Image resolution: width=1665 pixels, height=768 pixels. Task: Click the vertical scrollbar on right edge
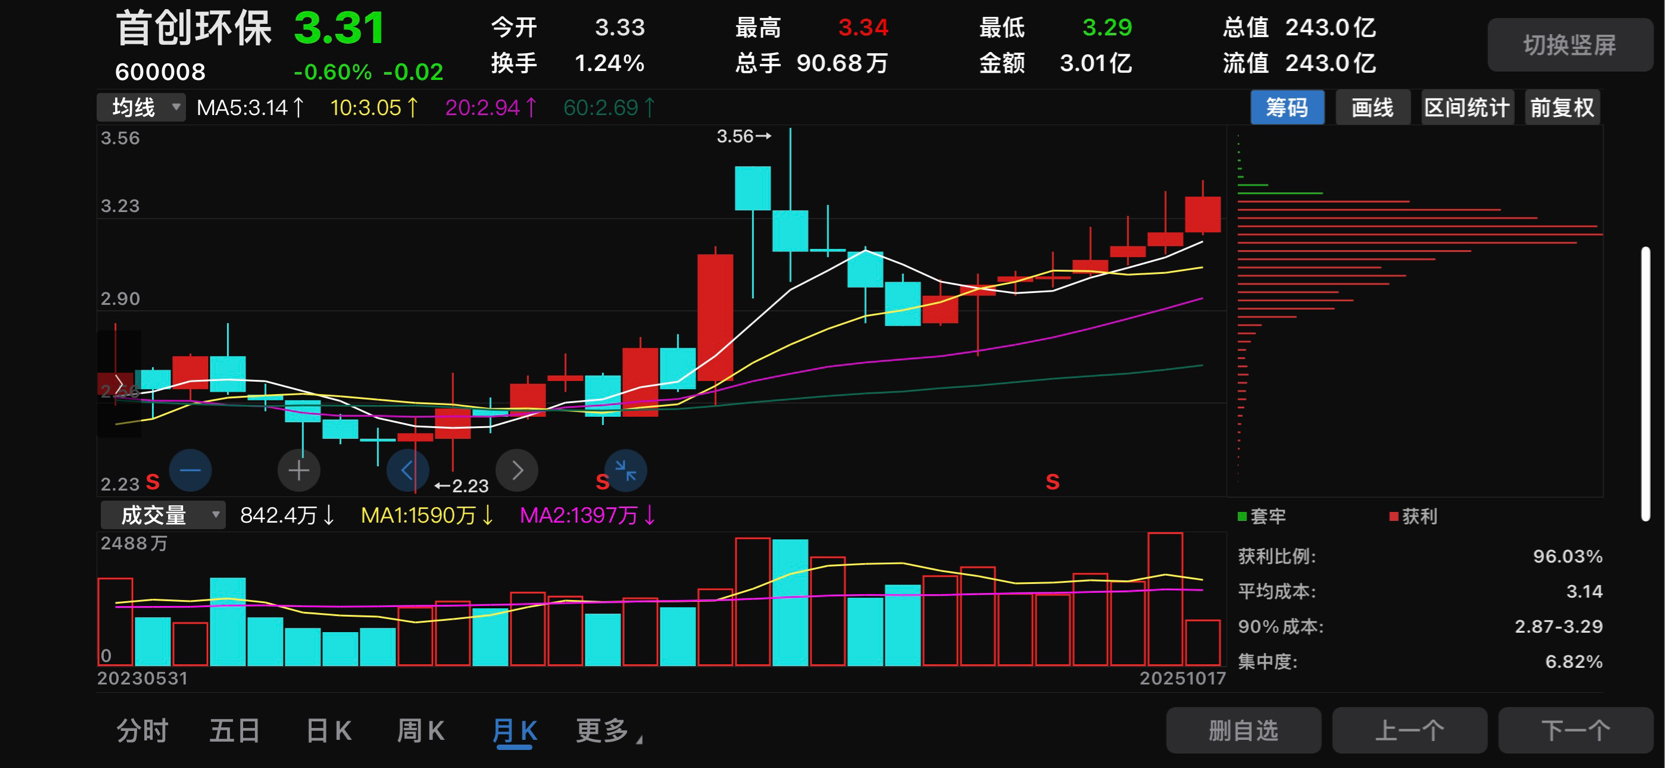[x=1645, y=383]
